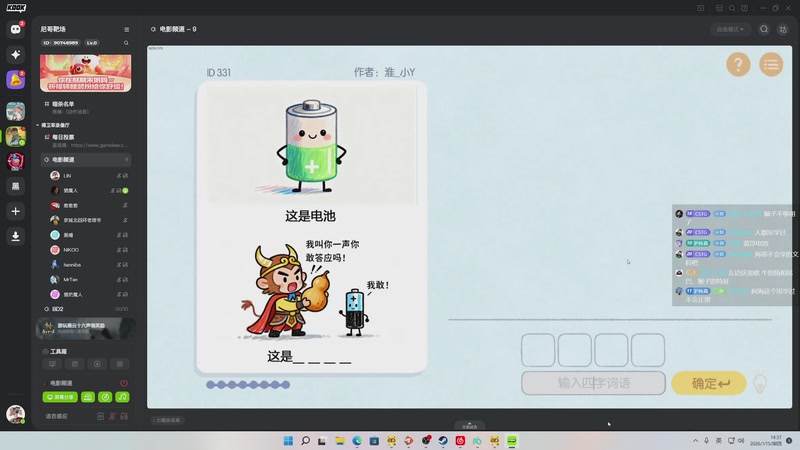Click the system tray volume icon
Image resolution: width=800 pixels, height=450 pixels.
click(x=741, y=441)
